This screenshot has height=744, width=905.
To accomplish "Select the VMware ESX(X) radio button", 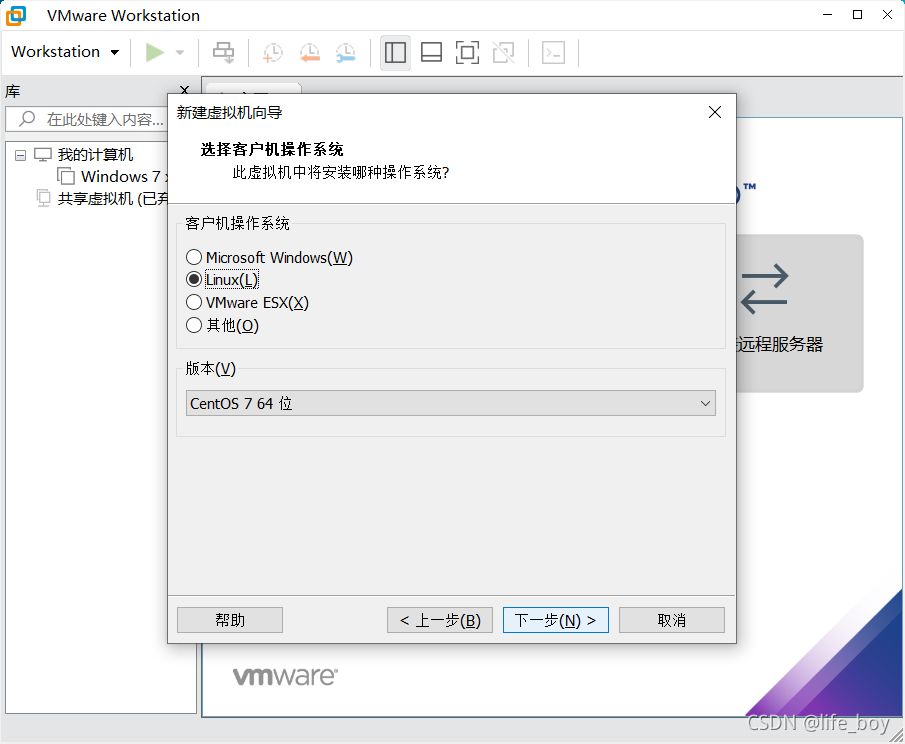I will [x=194, y=302].
